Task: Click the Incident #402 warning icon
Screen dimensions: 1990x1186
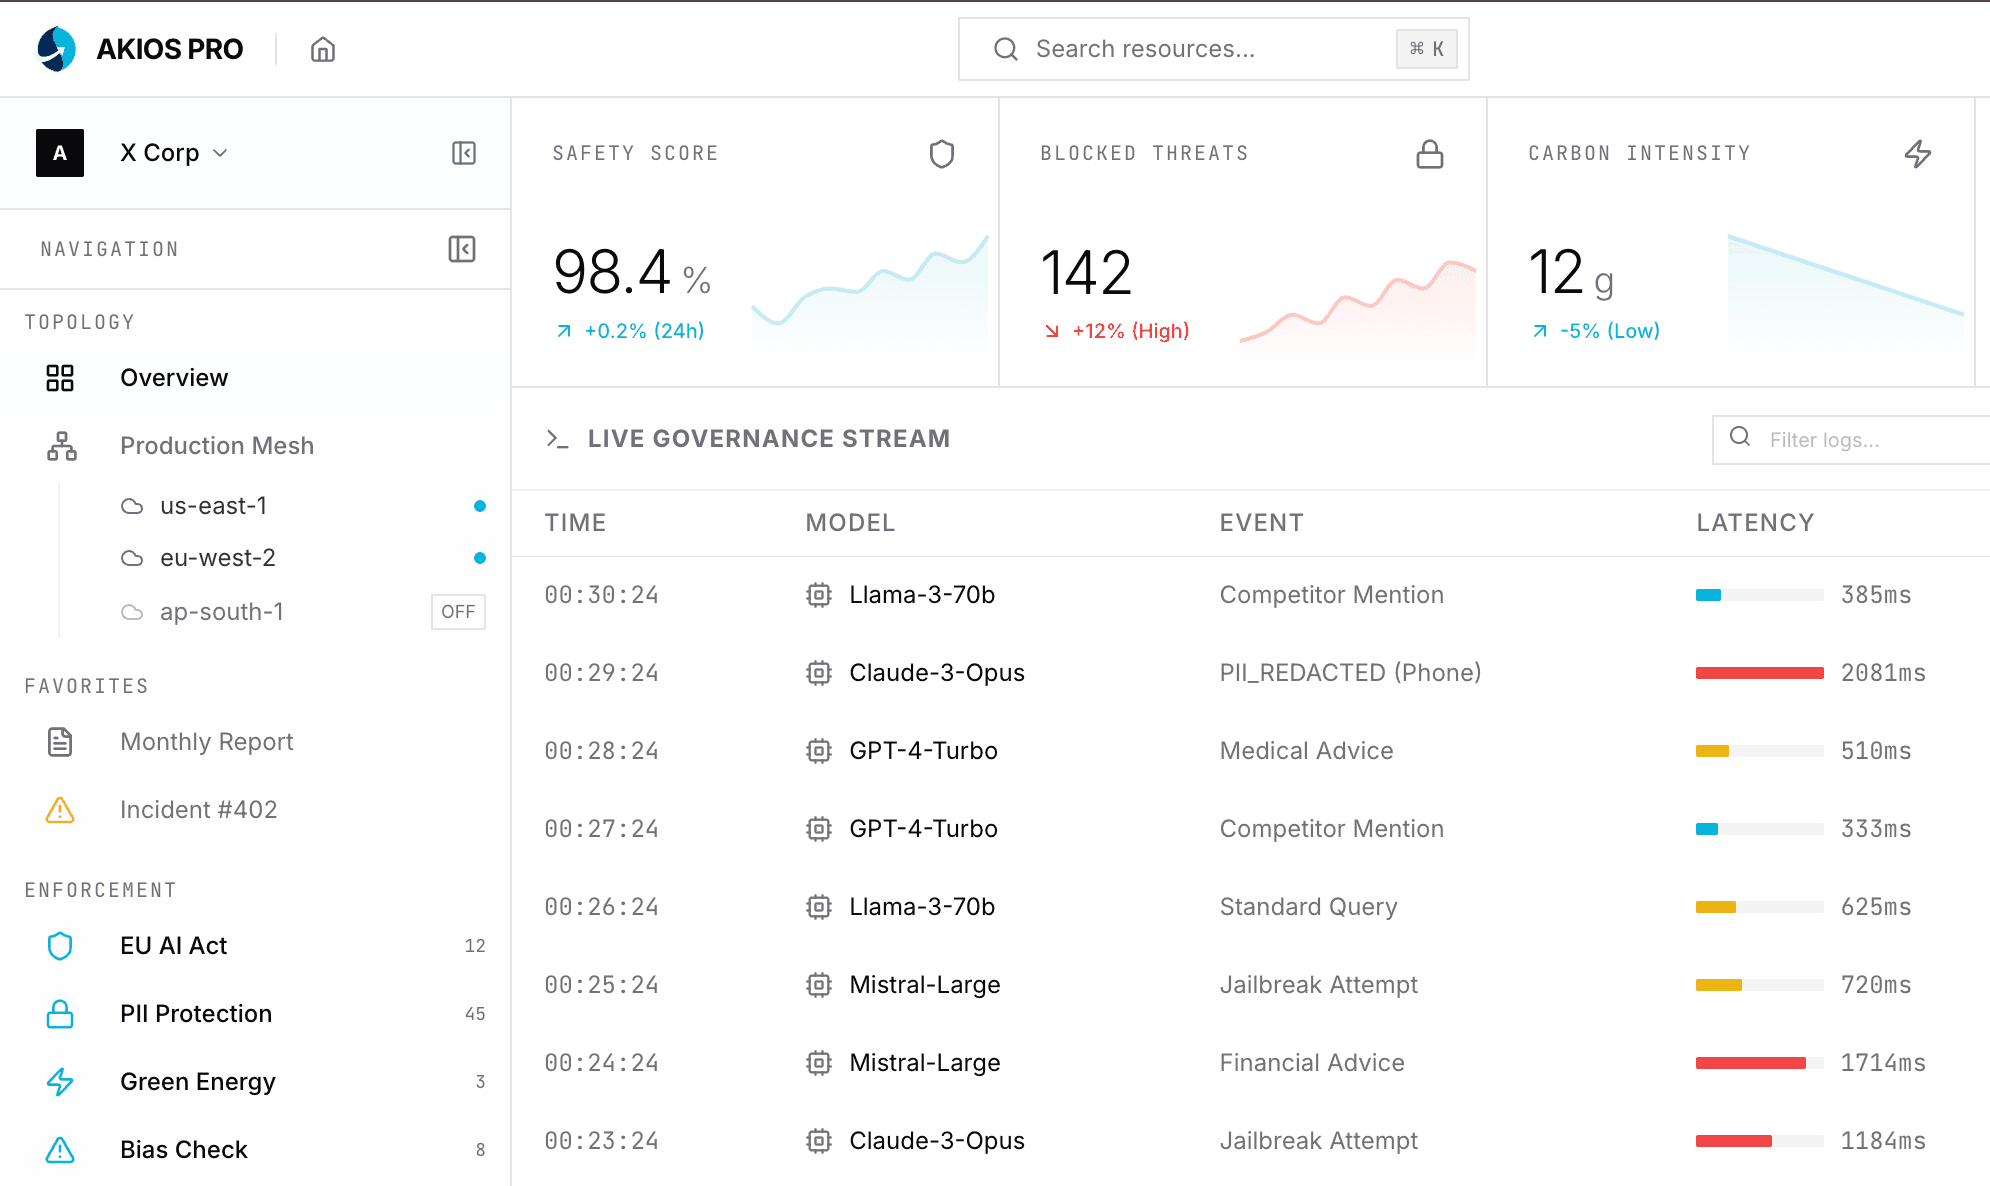Action: pyautogui.click(x=60, y=810)
